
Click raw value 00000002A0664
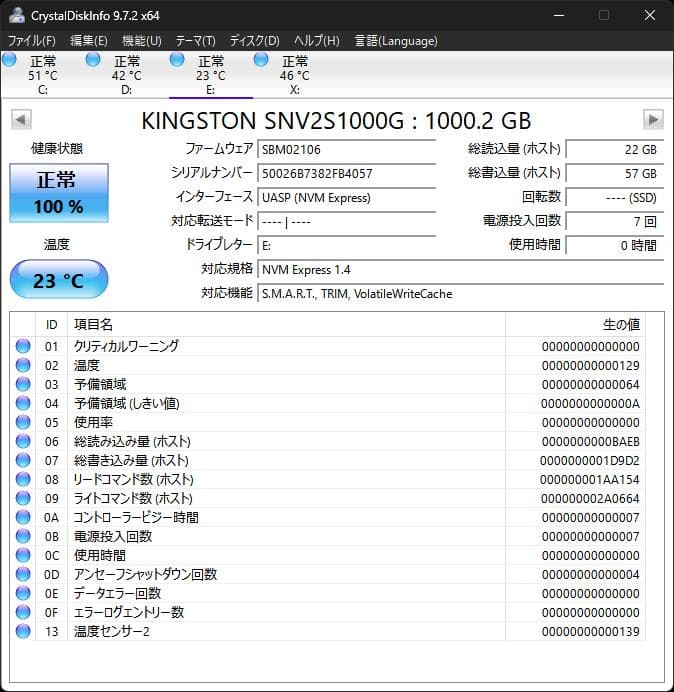coord(590,498)
